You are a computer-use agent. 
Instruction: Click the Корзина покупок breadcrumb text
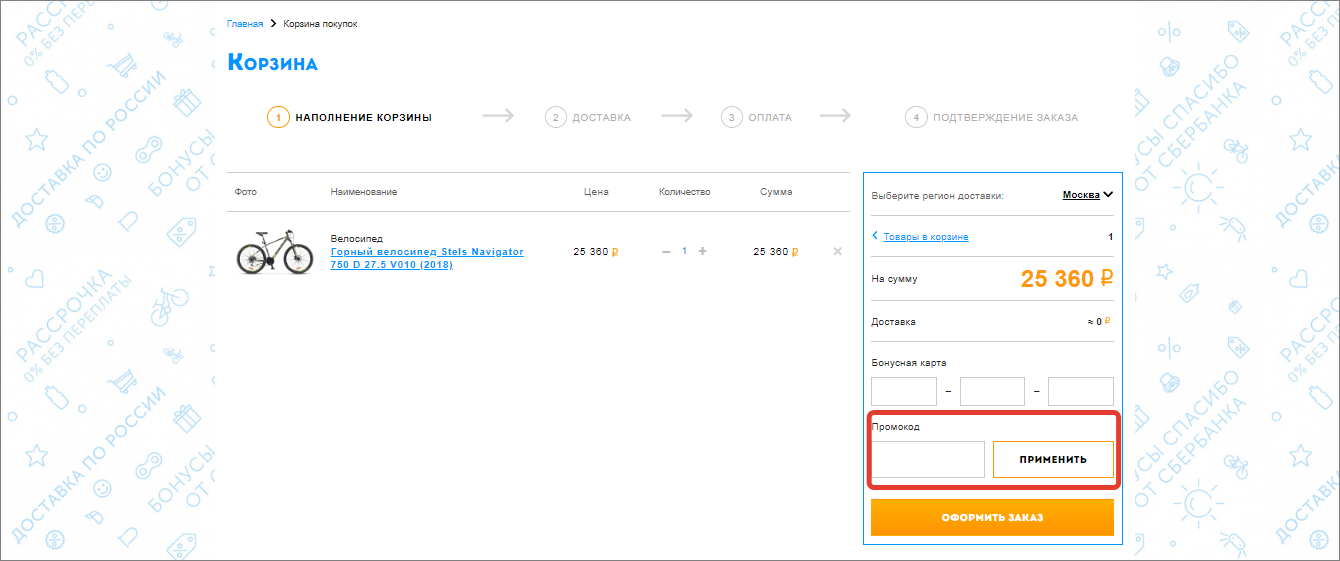[x=320, y=23]
